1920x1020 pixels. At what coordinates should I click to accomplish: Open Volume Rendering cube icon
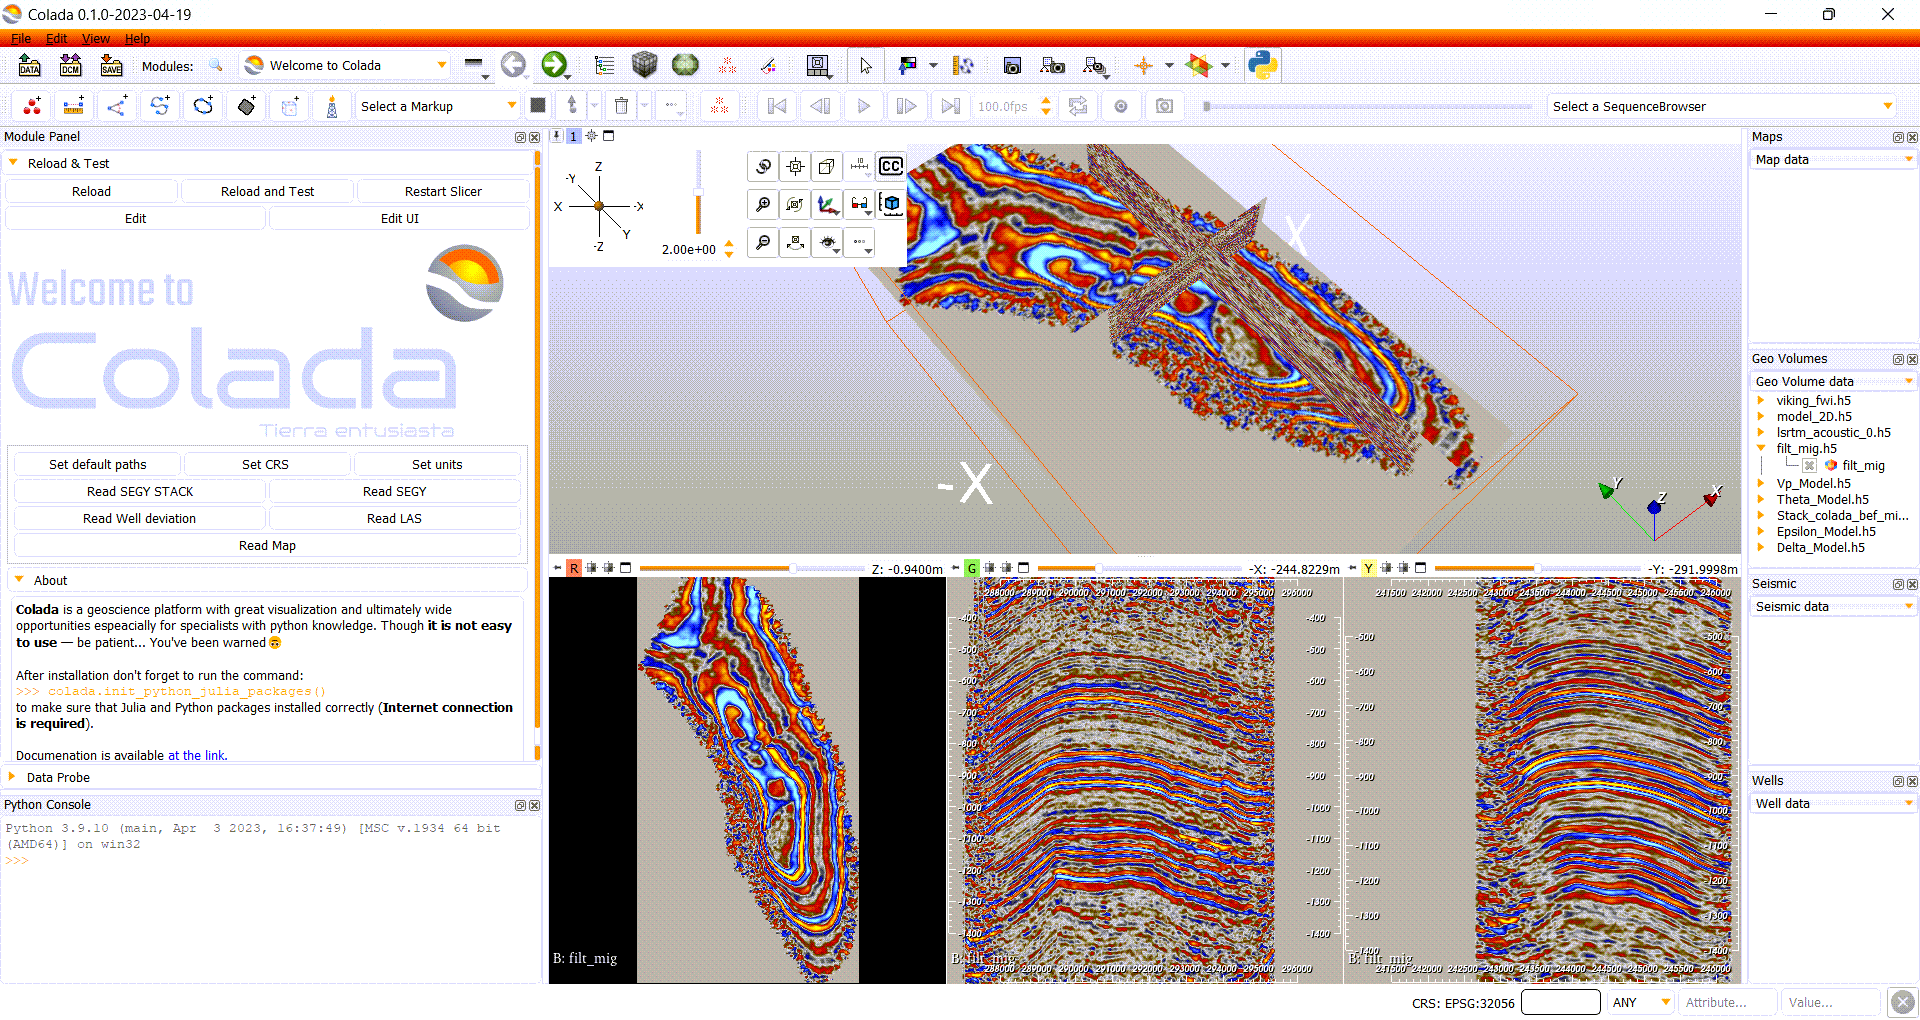coord(644,66)
